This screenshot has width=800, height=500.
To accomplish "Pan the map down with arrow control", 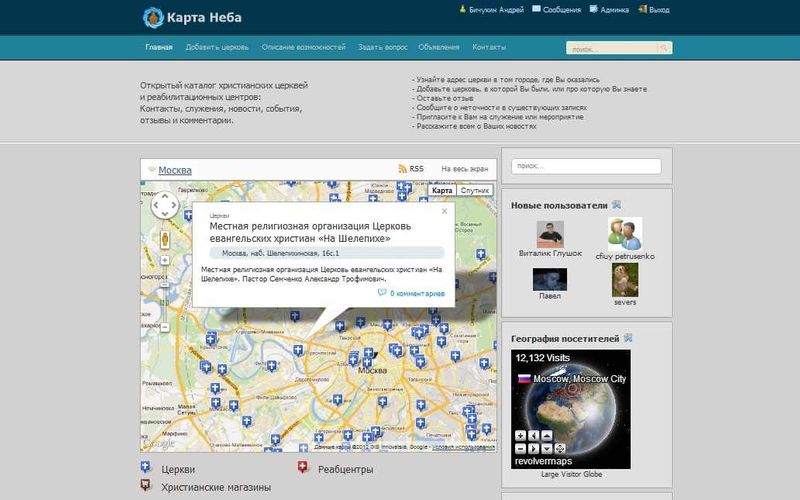I will tap(165, 214).
